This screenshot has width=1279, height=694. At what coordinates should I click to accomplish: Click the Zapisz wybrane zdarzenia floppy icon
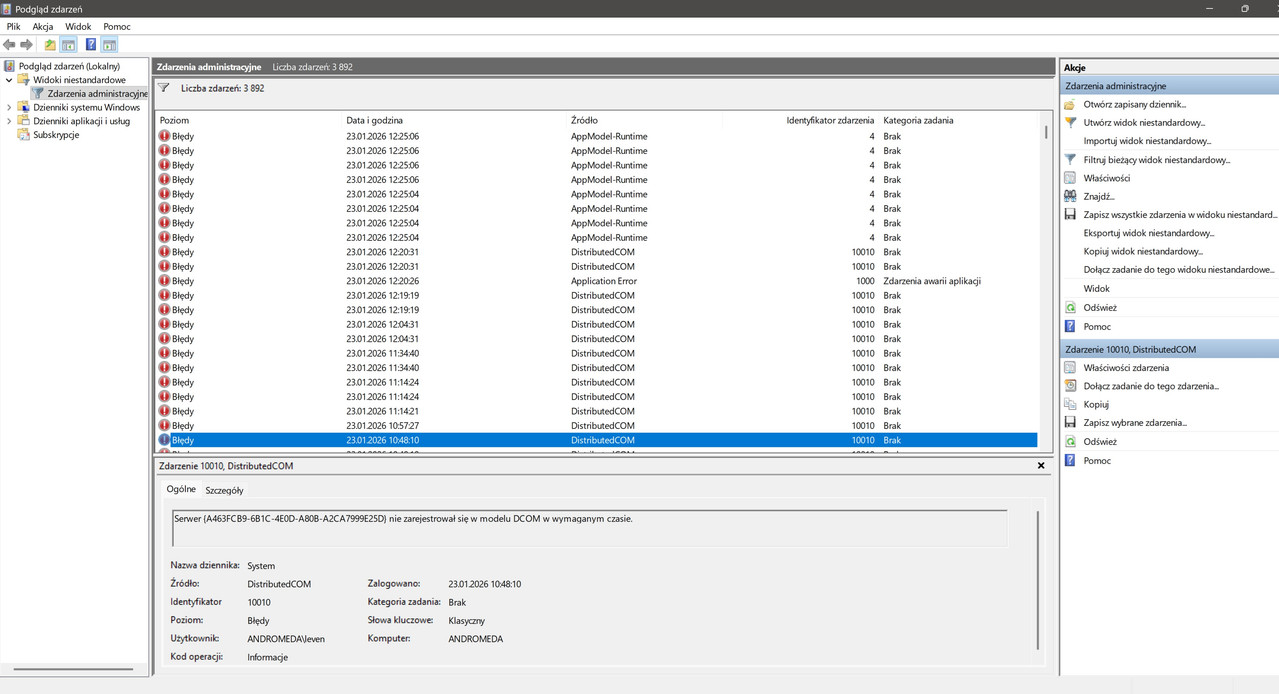click(1070, 422)
